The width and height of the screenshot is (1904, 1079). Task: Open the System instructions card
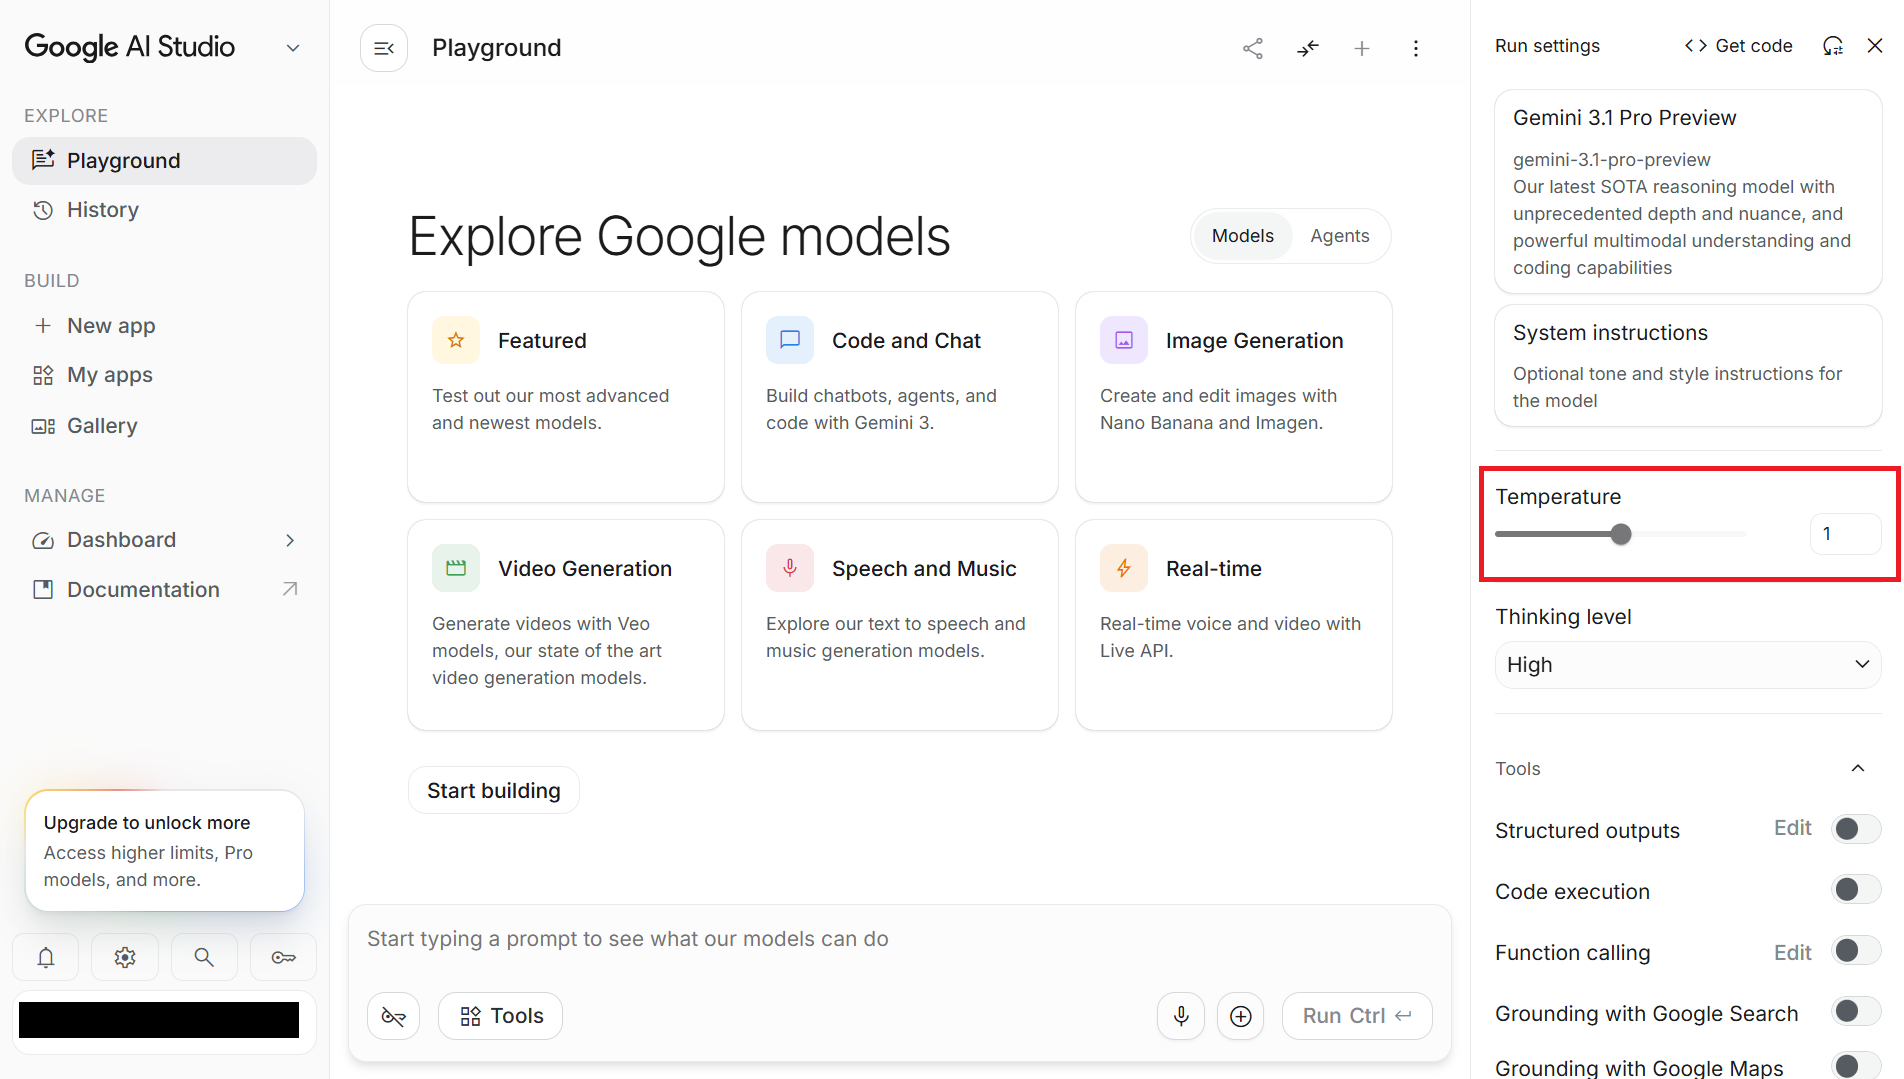pyautogui.click(x=1688, y=366)
